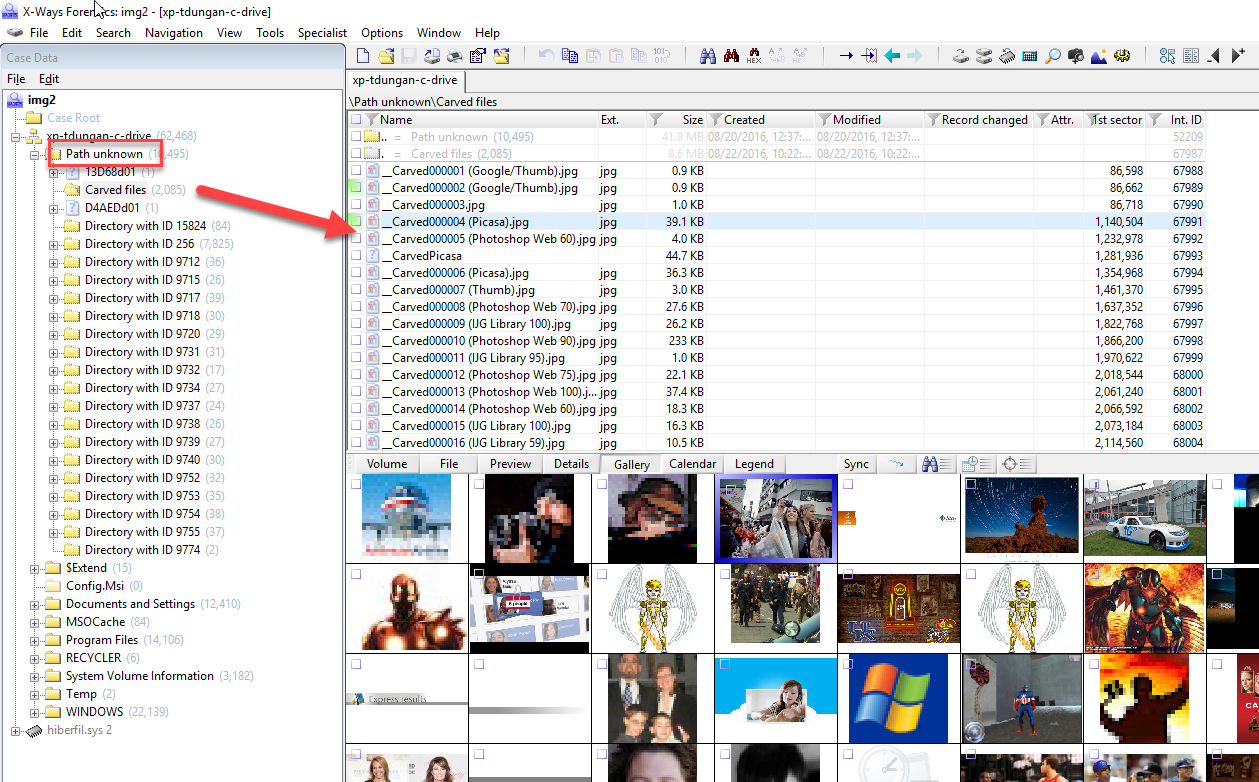
Task: Tick checkbox on Windows logo thumbnail
Action: point(848,664)
